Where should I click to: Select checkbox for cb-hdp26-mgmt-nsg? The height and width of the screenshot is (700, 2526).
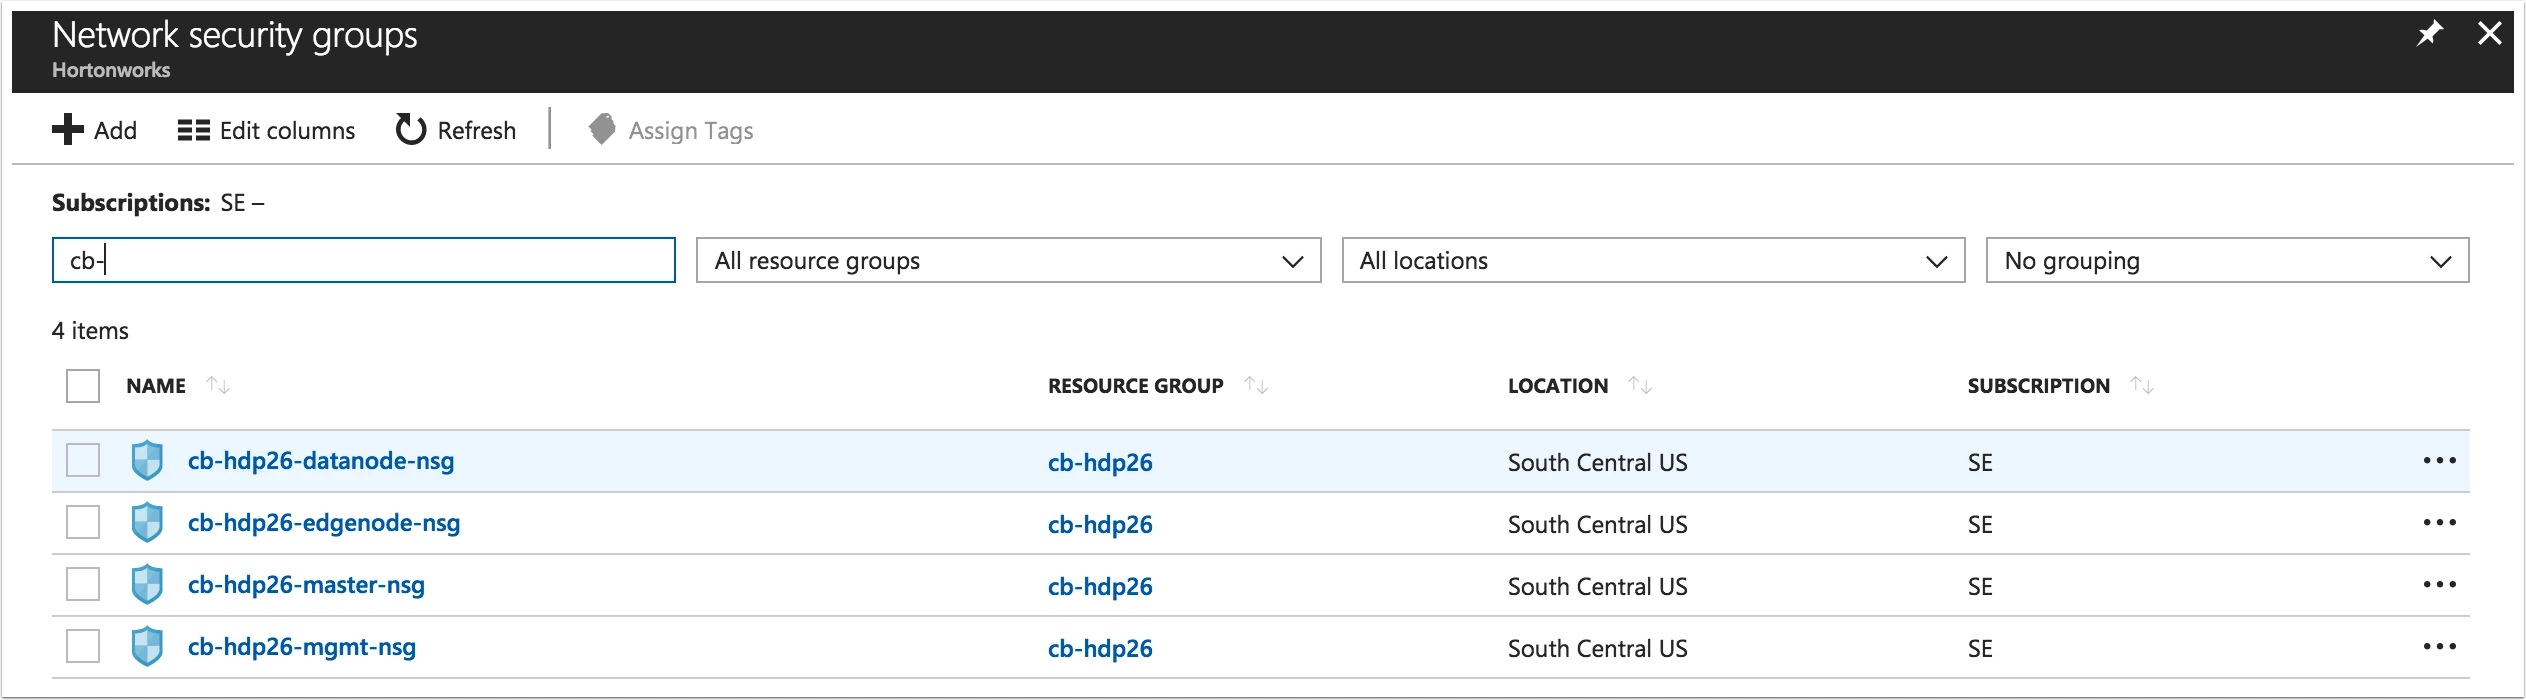pos(83,647)
